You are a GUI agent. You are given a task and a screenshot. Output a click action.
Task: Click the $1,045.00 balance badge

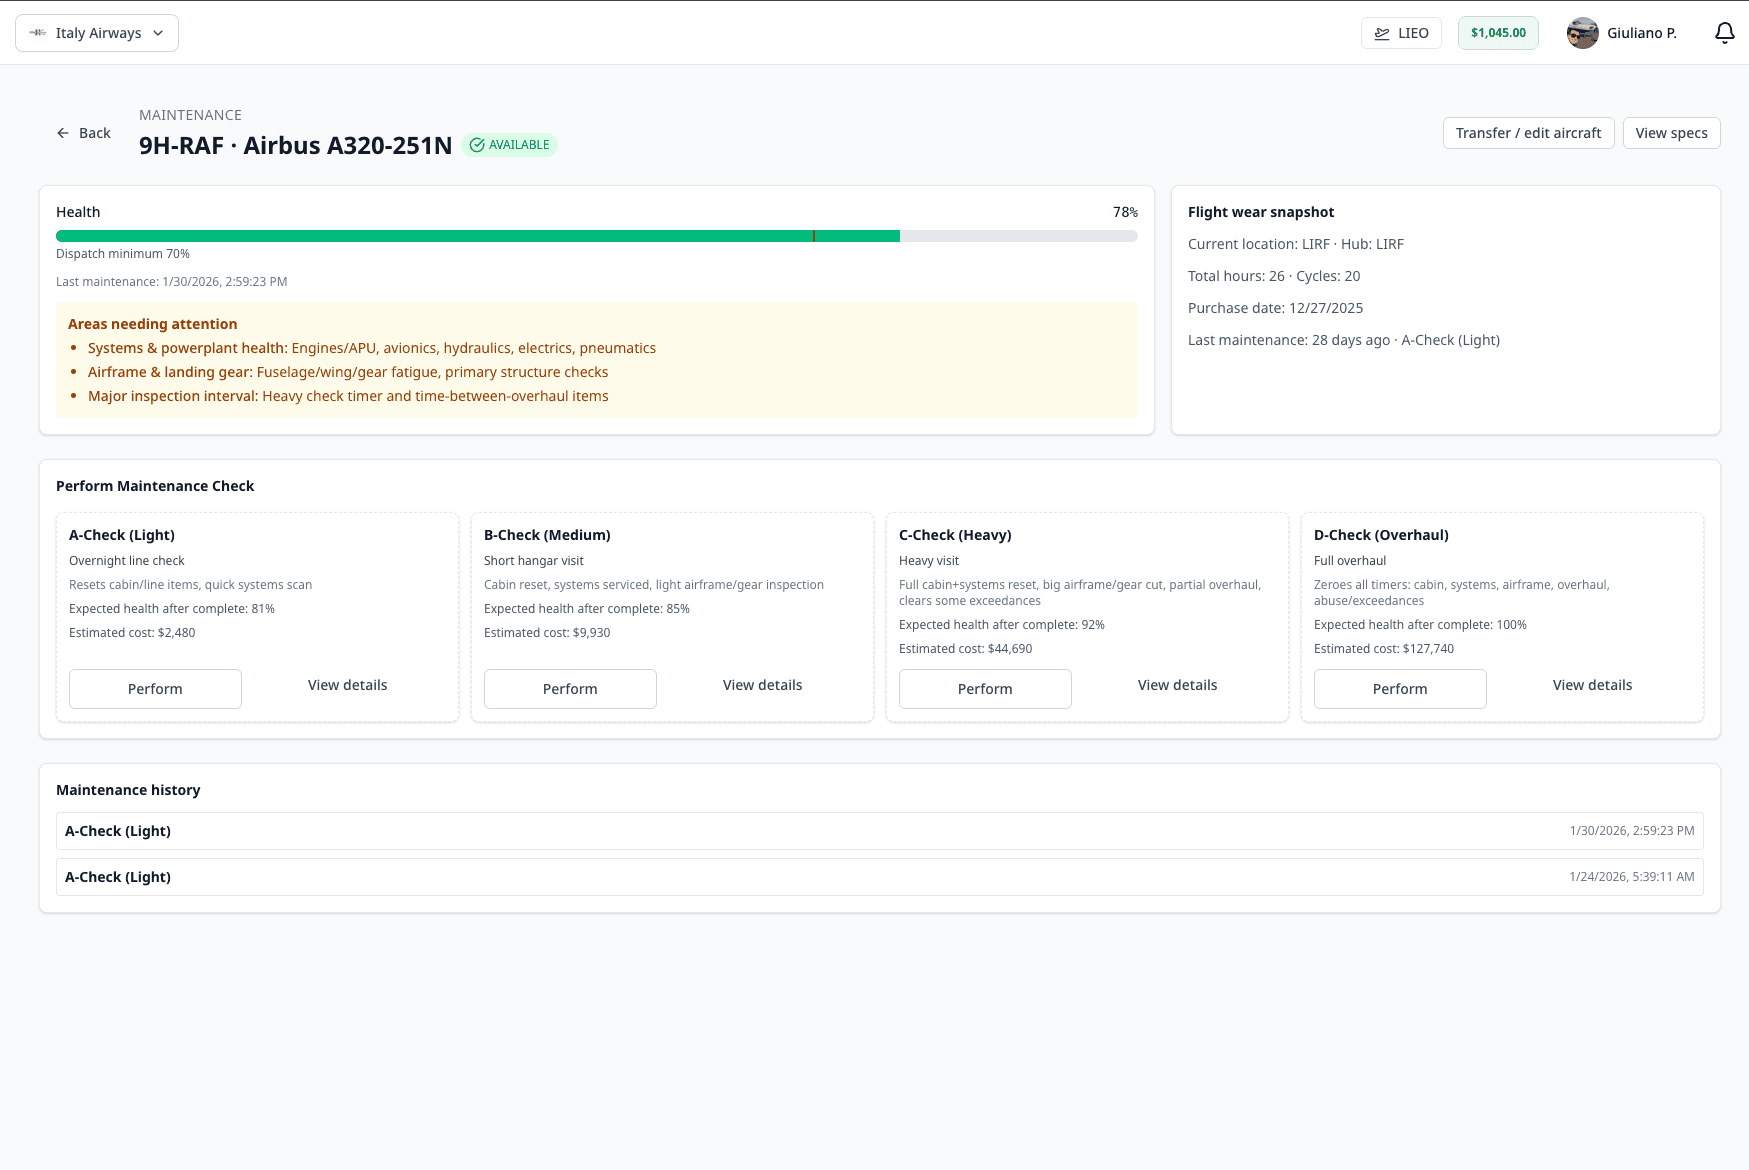click(1497, 33)
